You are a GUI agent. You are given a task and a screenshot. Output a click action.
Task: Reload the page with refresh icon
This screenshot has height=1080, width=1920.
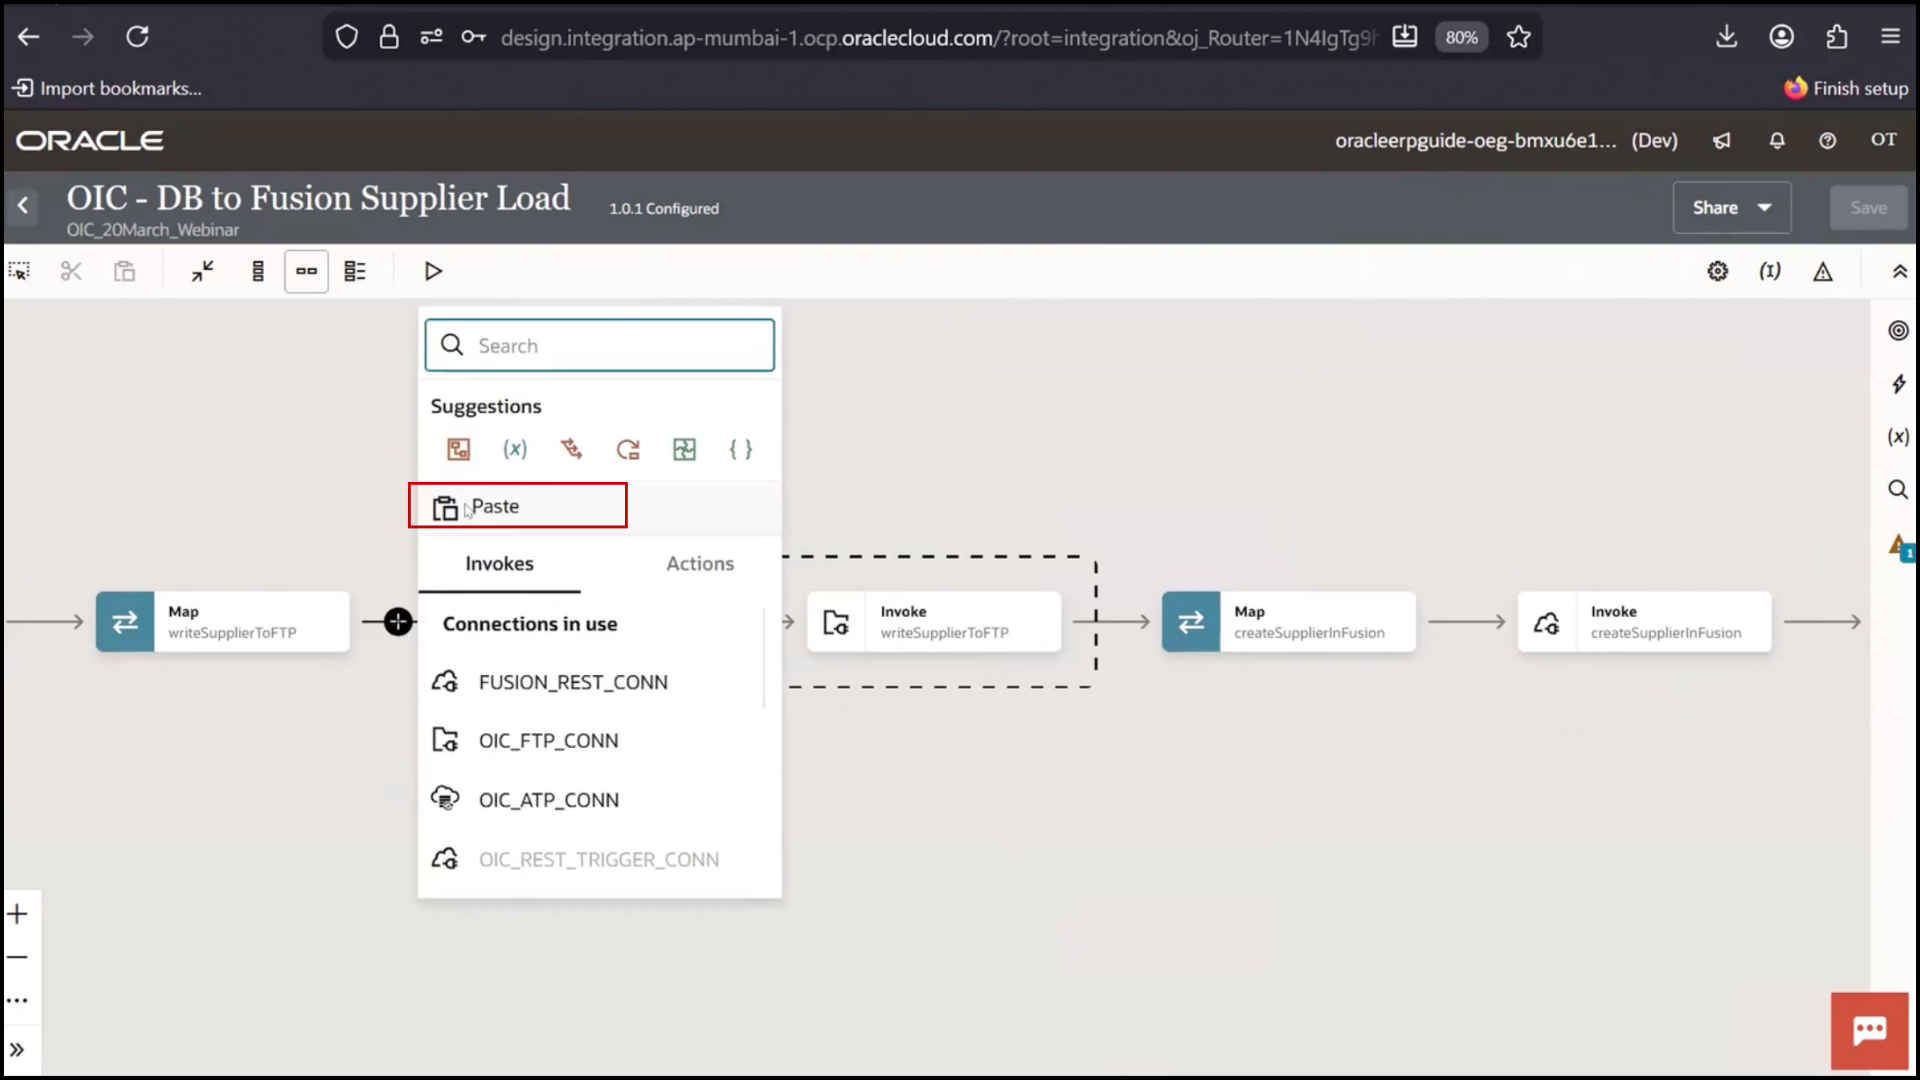click(137, 37)
